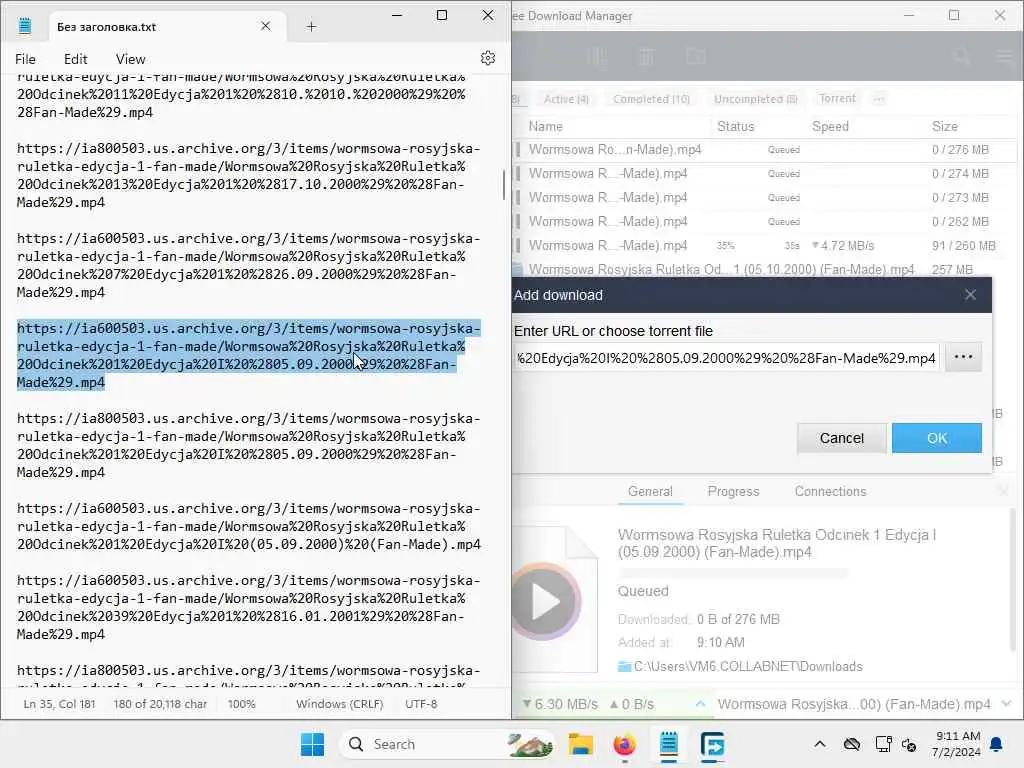Open File Explorer from the taskbar

(x=581, y=744)
